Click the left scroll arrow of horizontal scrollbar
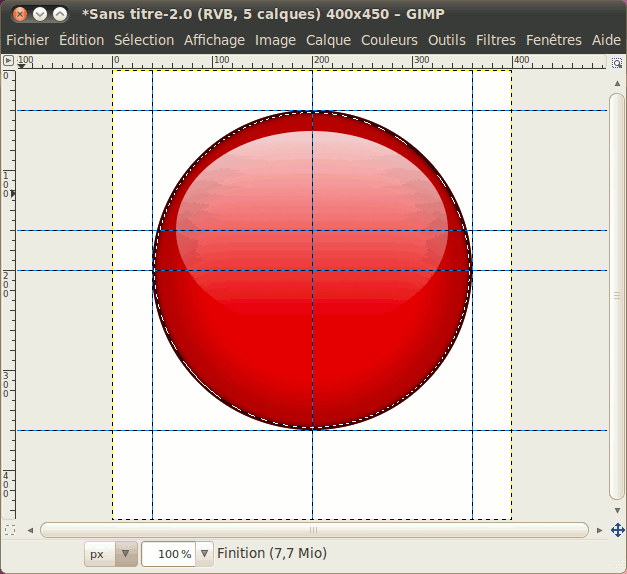 point(30,529)
